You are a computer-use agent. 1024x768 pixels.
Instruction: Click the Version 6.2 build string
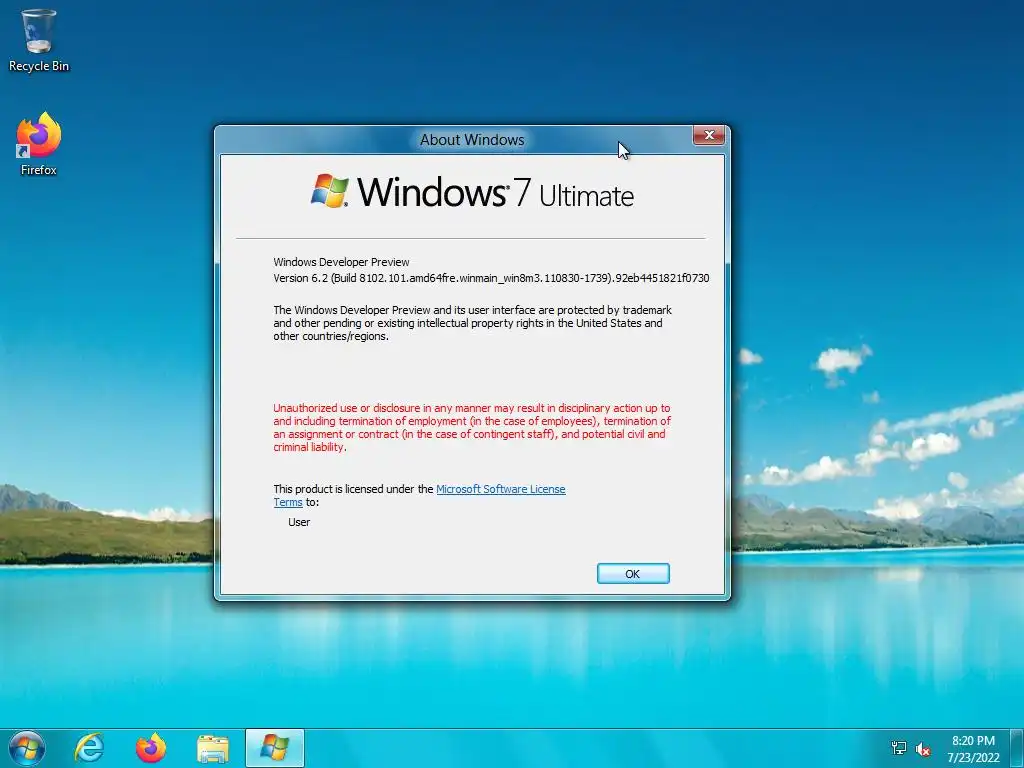coord(491,278)
